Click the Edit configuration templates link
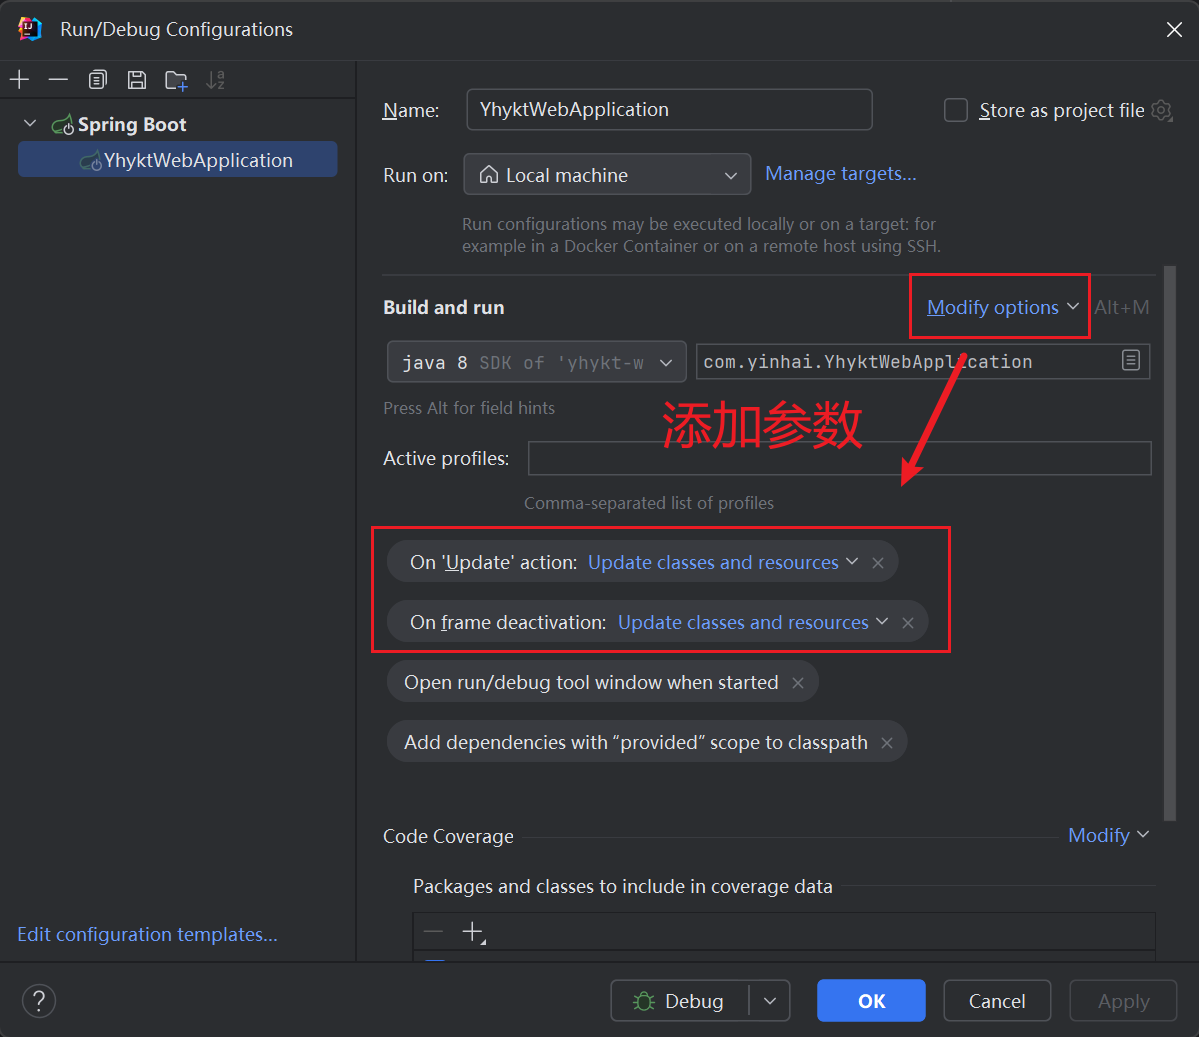 coord(148,934)
